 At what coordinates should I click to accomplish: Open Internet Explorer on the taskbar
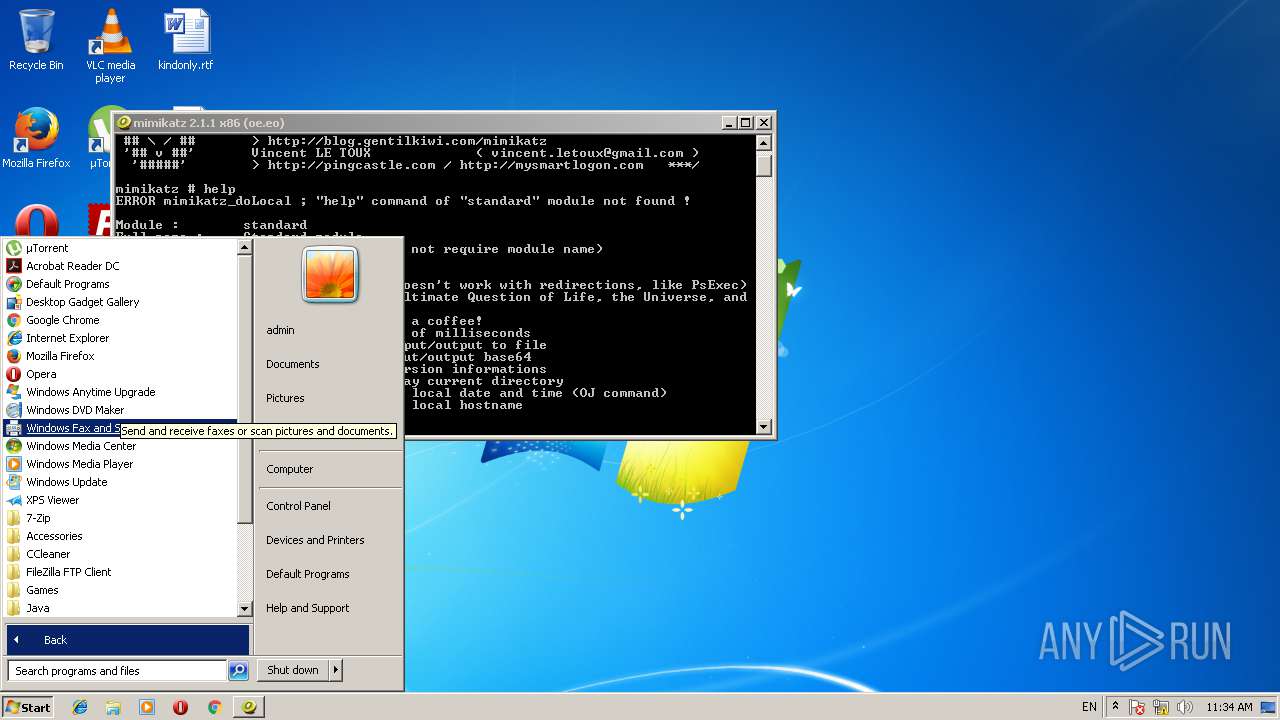80,707
